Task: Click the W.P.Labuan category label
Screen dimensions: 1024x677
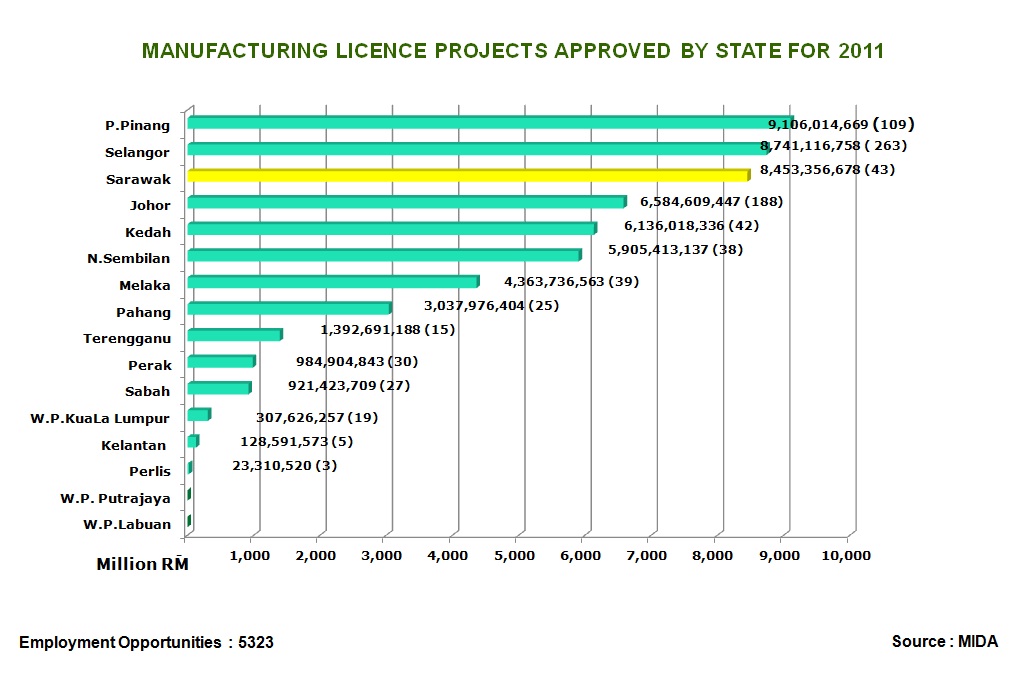Action: [x=124, y=523]
